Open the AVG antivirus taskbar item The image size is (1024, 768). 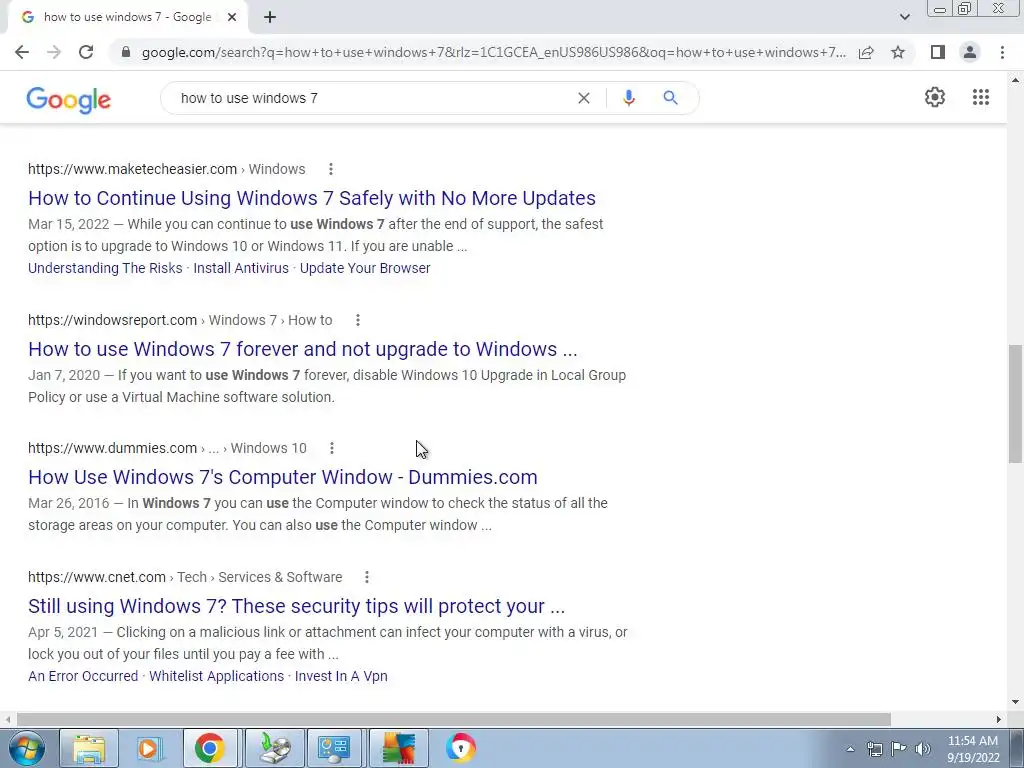point(398,748)
